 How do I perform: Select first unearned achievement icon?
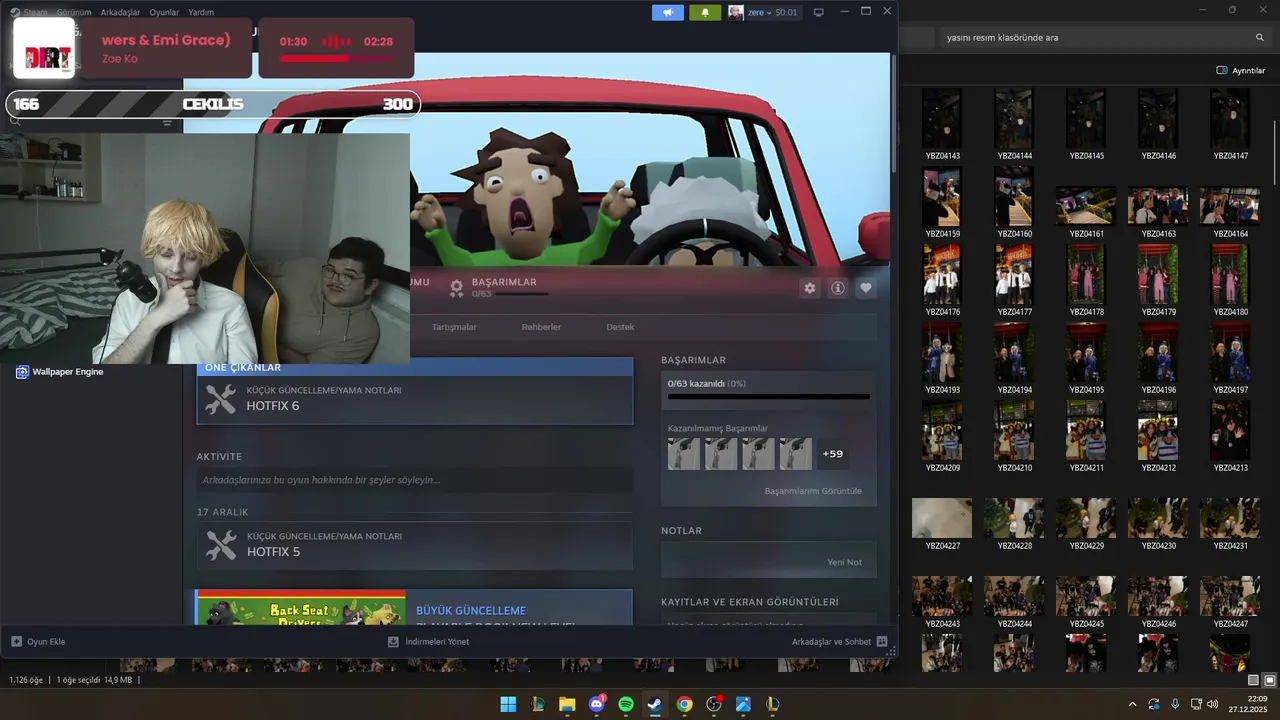click(x=684, y=454)
